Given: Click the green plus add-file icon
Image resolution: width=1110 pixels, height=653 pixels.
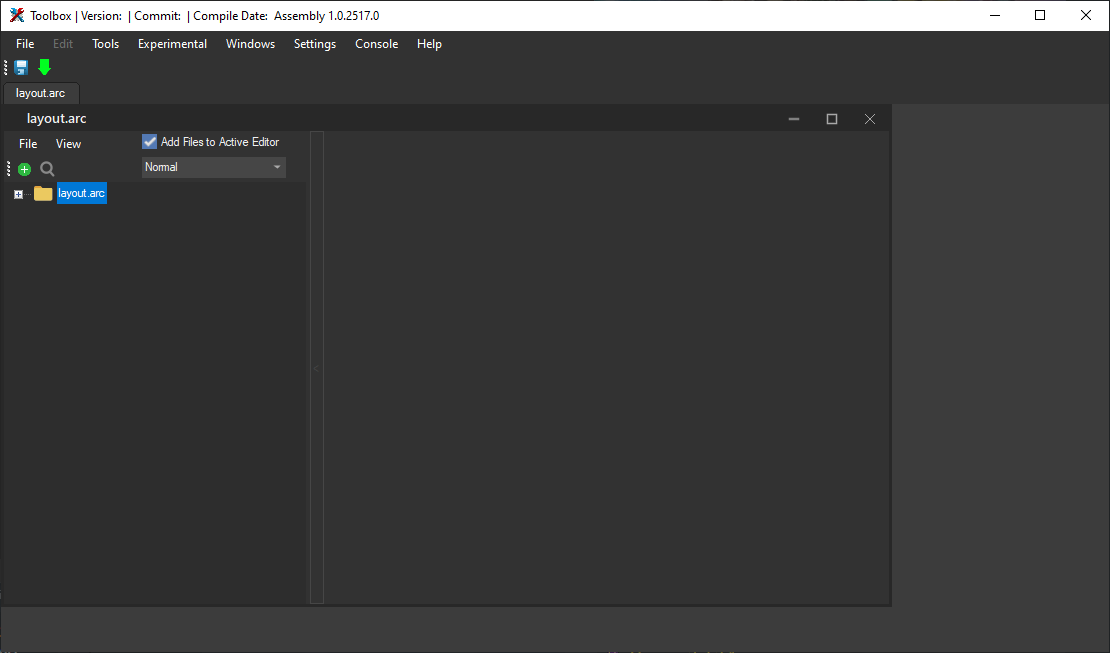Looking at the screenshot, I should pyautogui.click(x=25, y=169).
